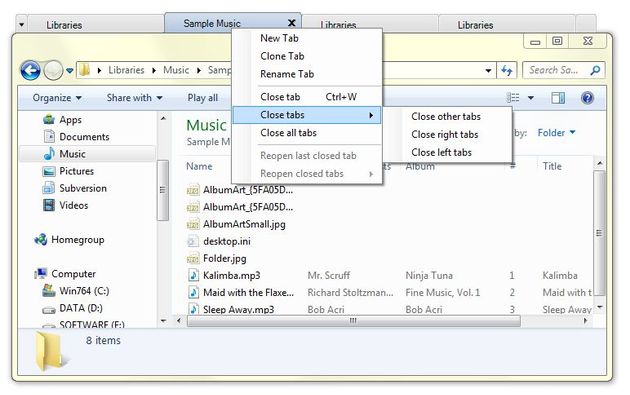
Task: Select Subversion library in the sidebar
Action: pyautogui.click(x=83, y=188)
